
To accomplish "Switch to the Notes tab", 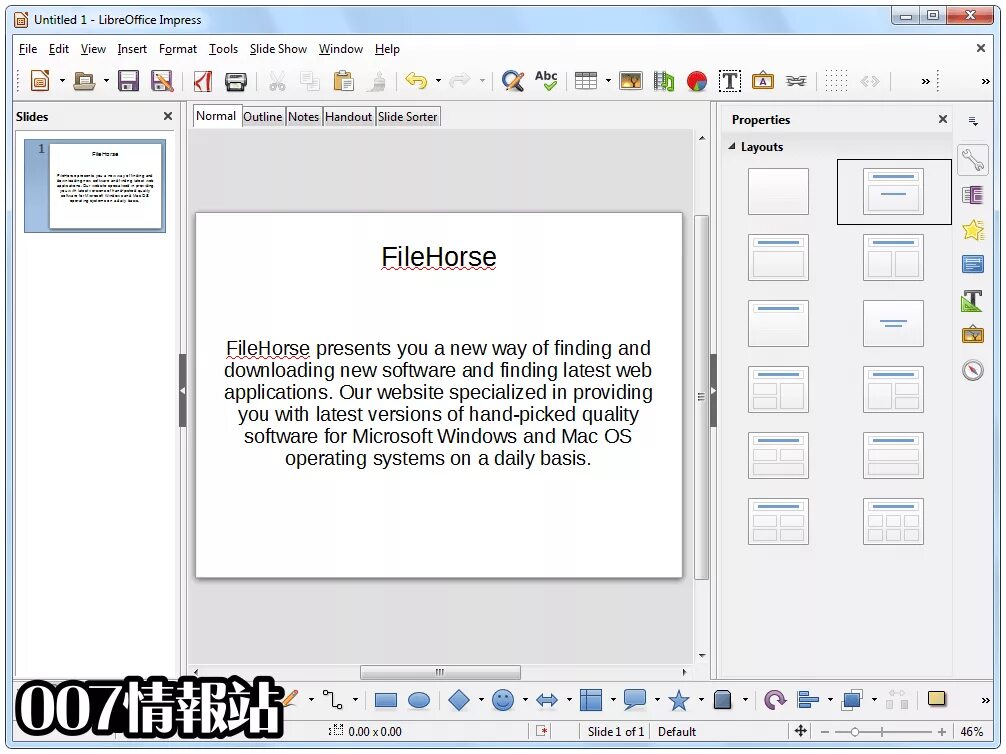I will click(x=303, y=117).
